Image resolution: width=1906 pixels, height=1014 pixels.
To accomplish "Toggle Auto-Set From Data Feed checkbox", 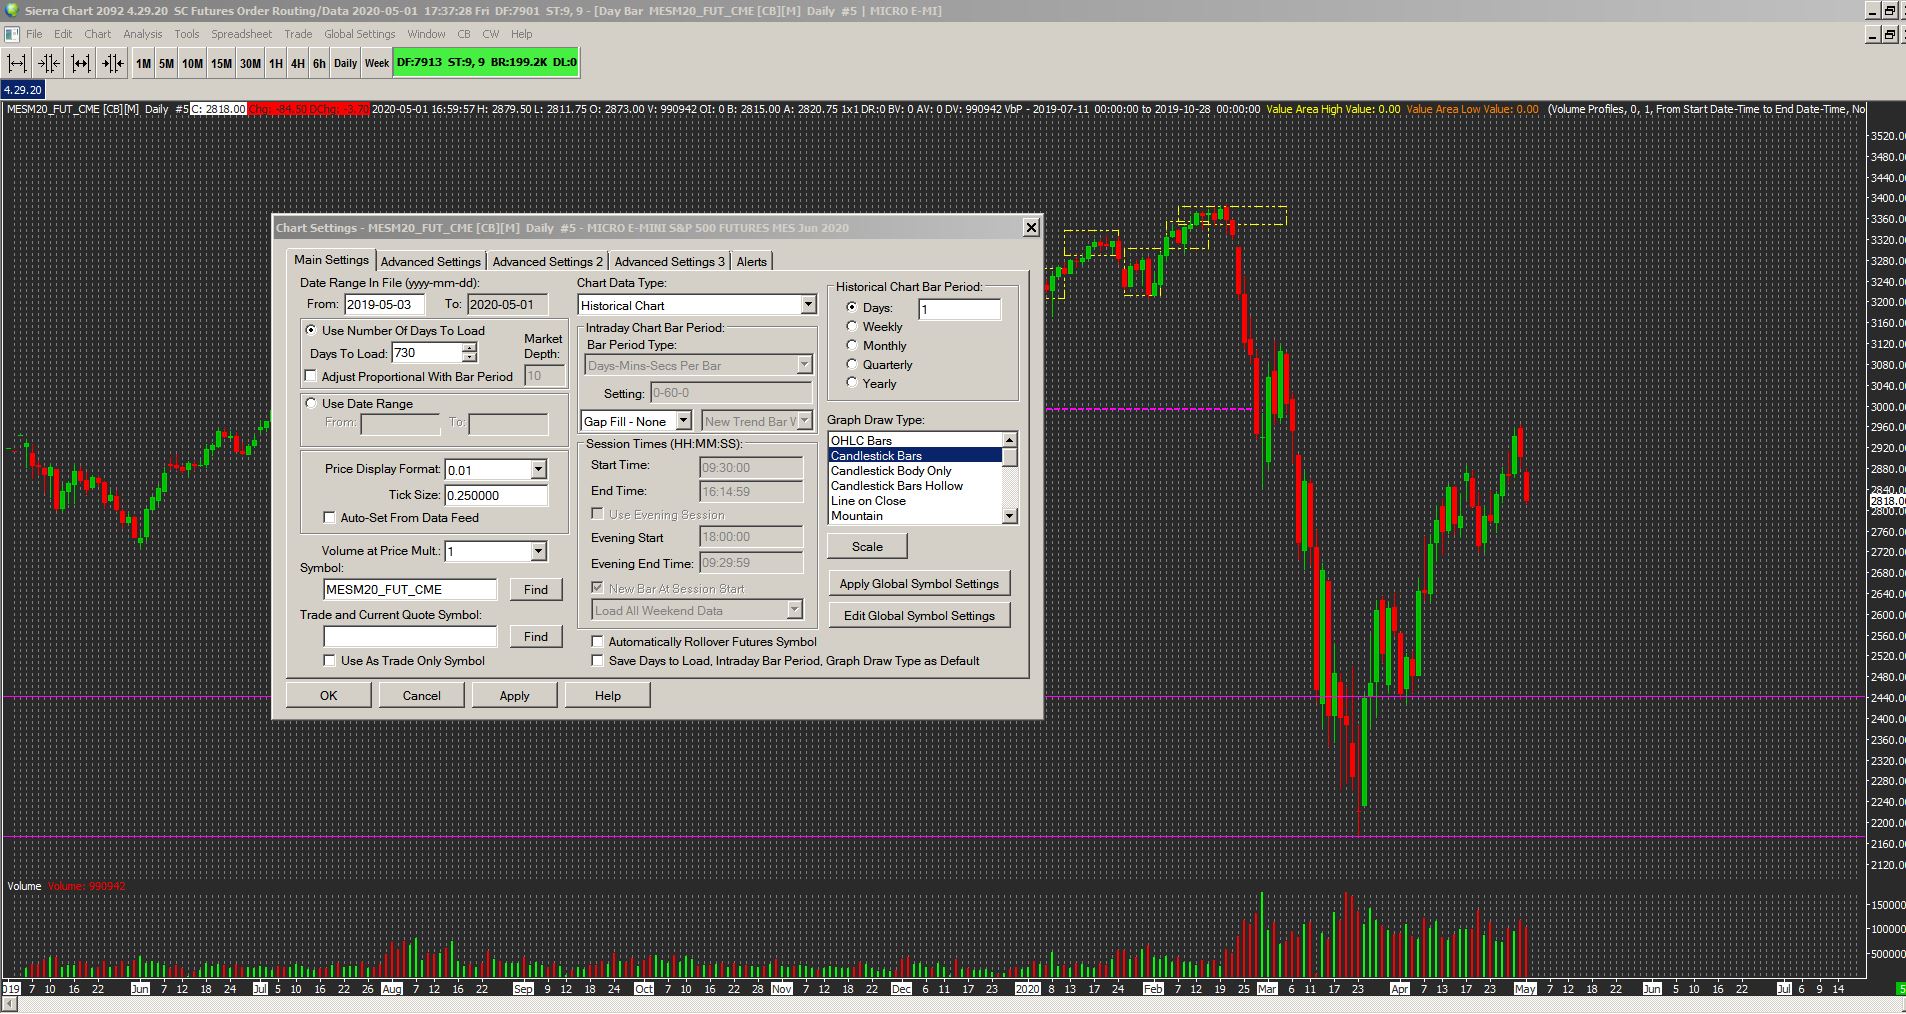I will click(329, 517).
